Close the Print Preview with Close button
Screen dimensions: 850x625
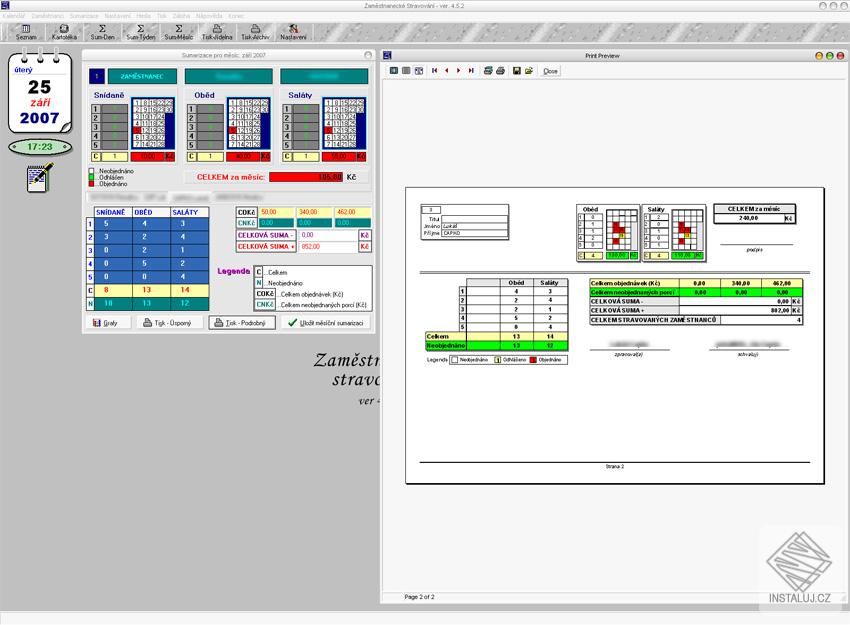(x=550, y=71)
